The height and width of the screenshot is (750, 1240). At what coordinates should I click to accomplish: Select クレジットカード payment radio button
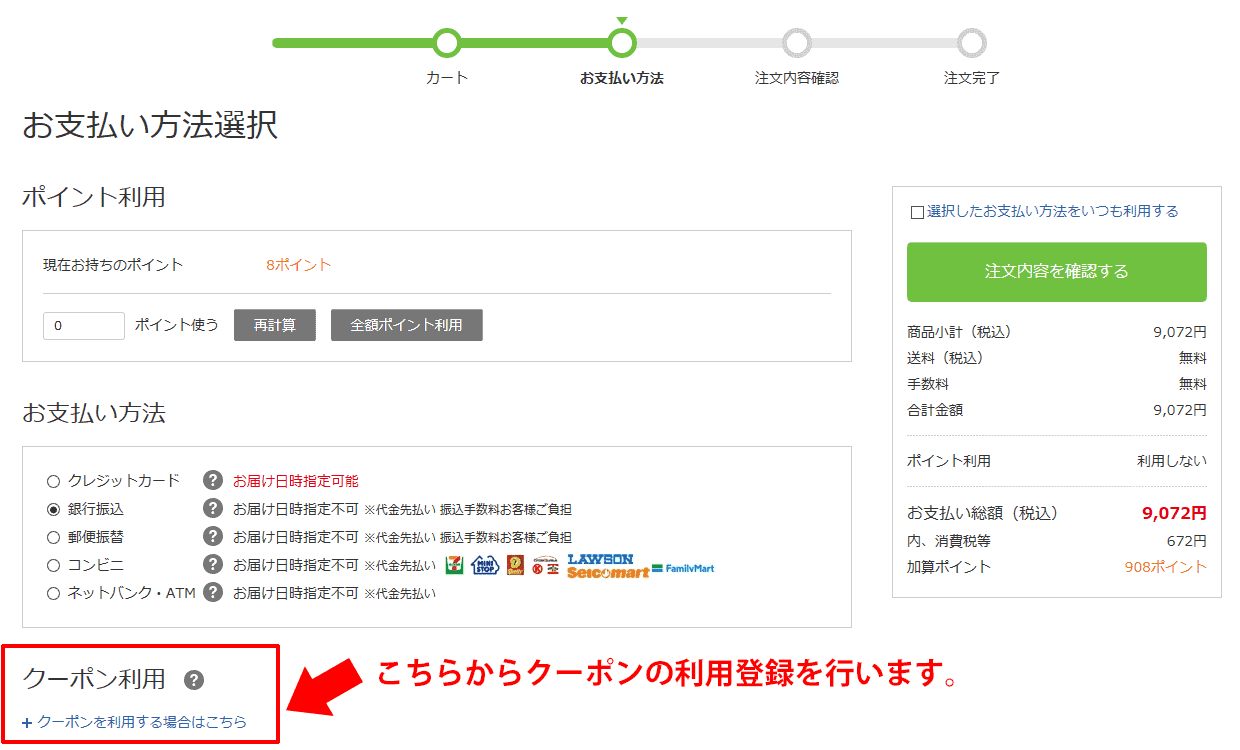(x=54, y=481)
